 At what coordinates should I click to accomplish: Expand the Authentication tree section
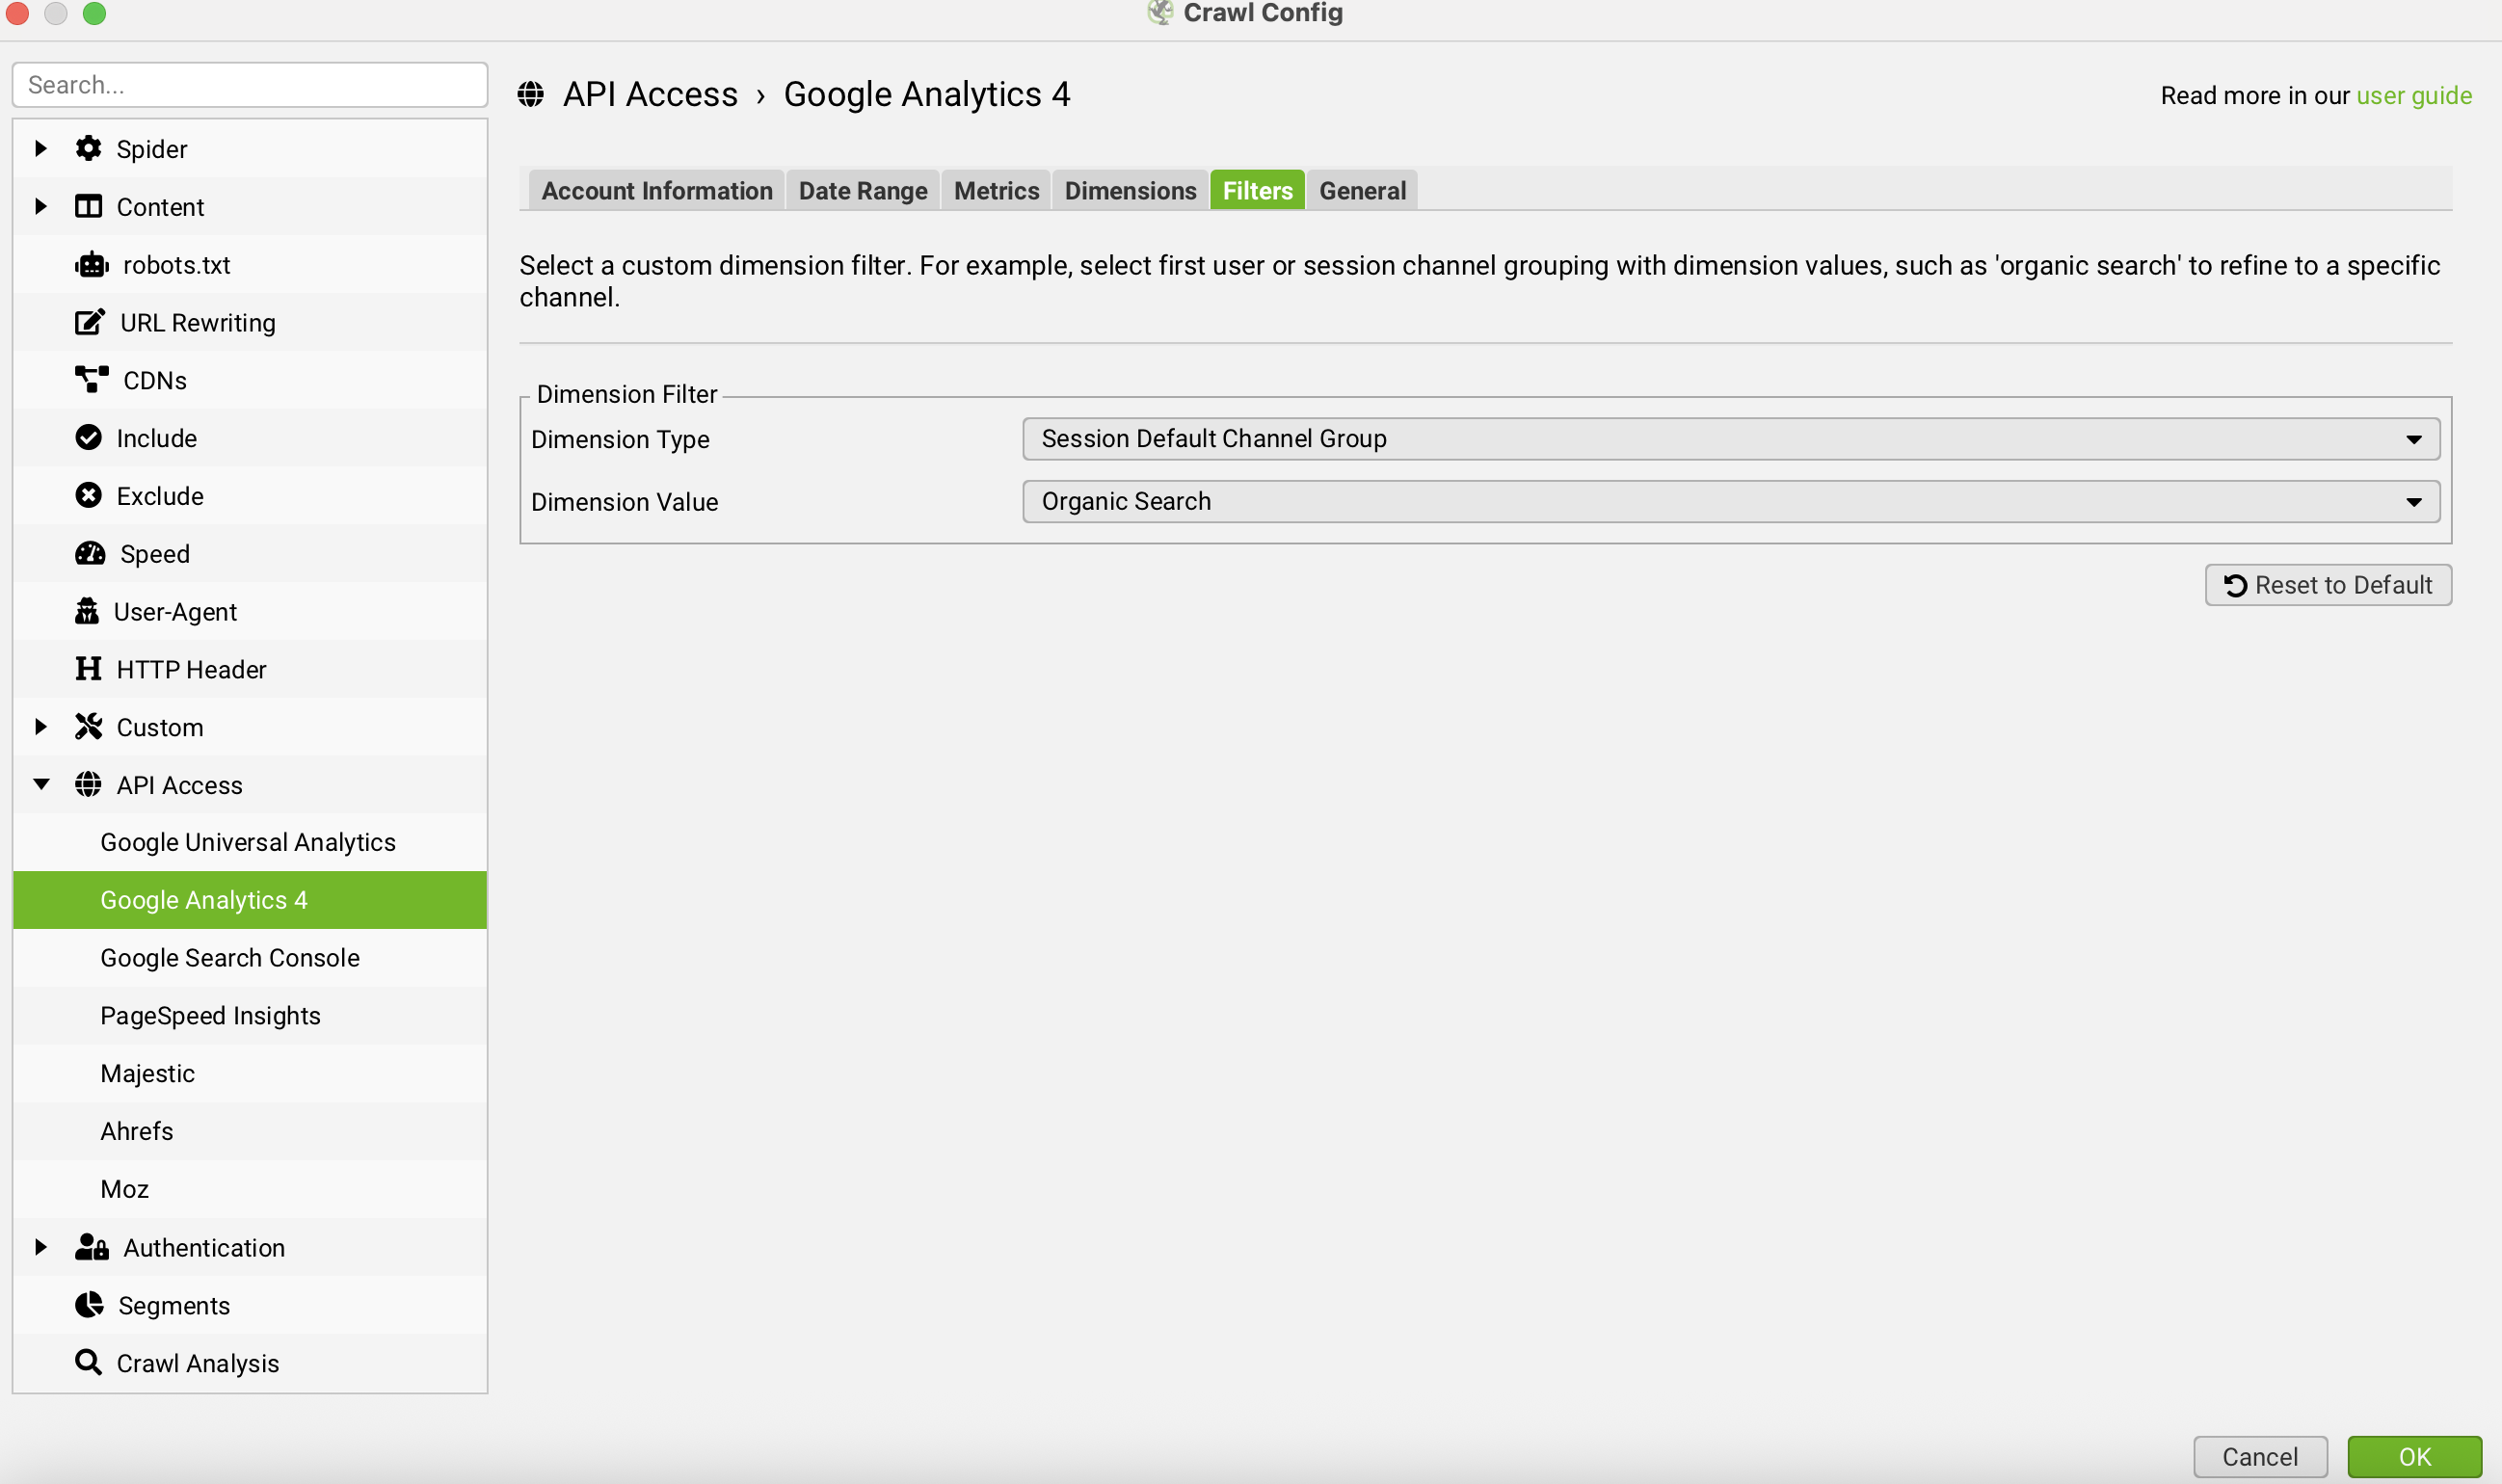(40, 1247)
